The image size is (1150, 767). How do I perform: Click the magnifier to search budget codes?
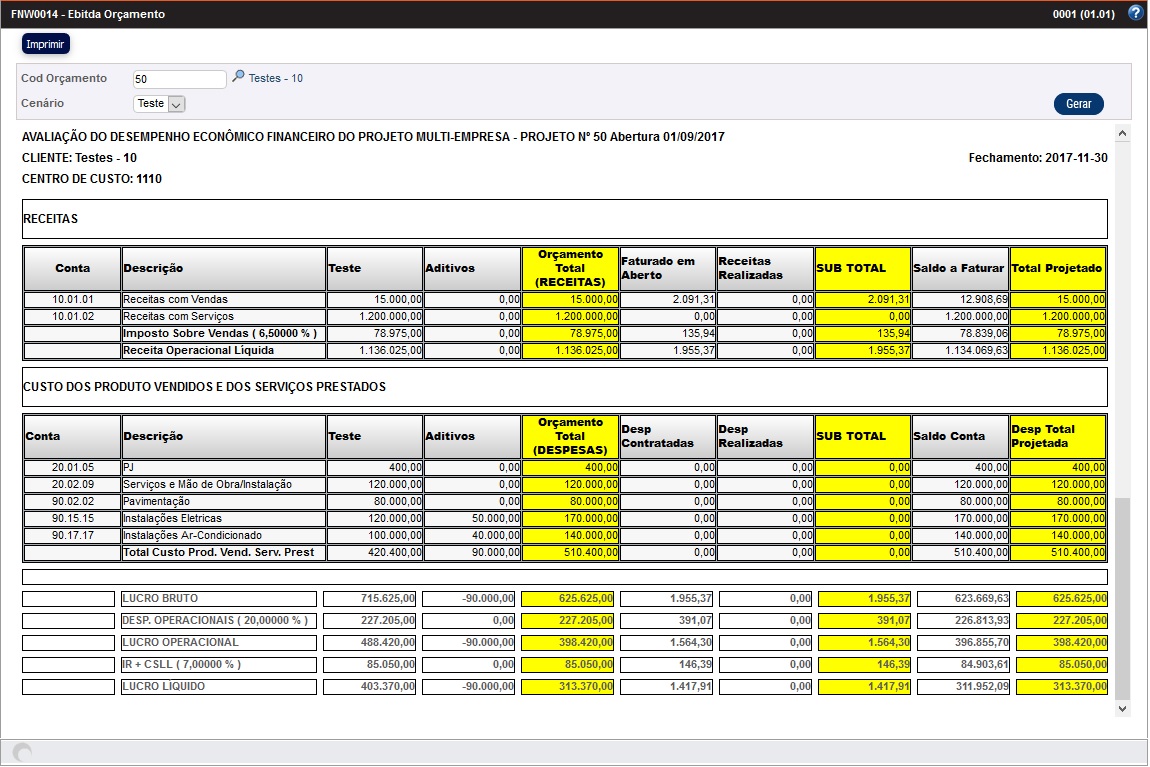[x=237, y=76]
